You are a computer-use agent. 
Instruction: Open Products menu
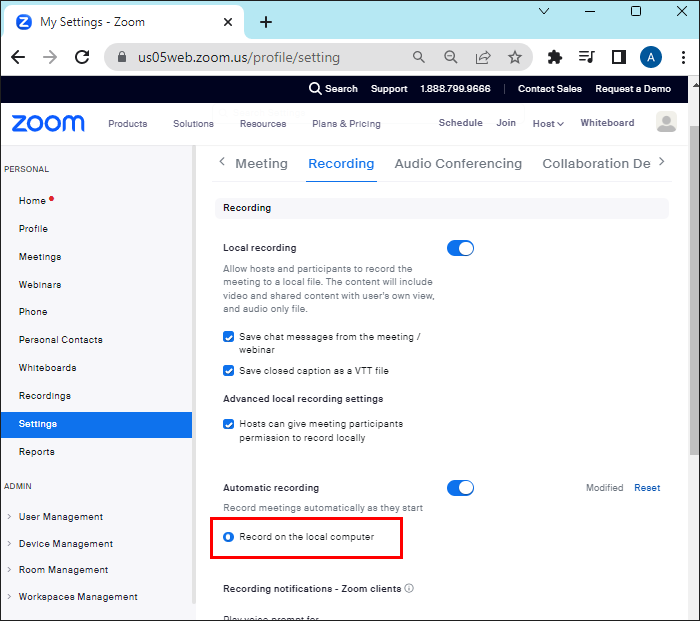pos(128,124)
